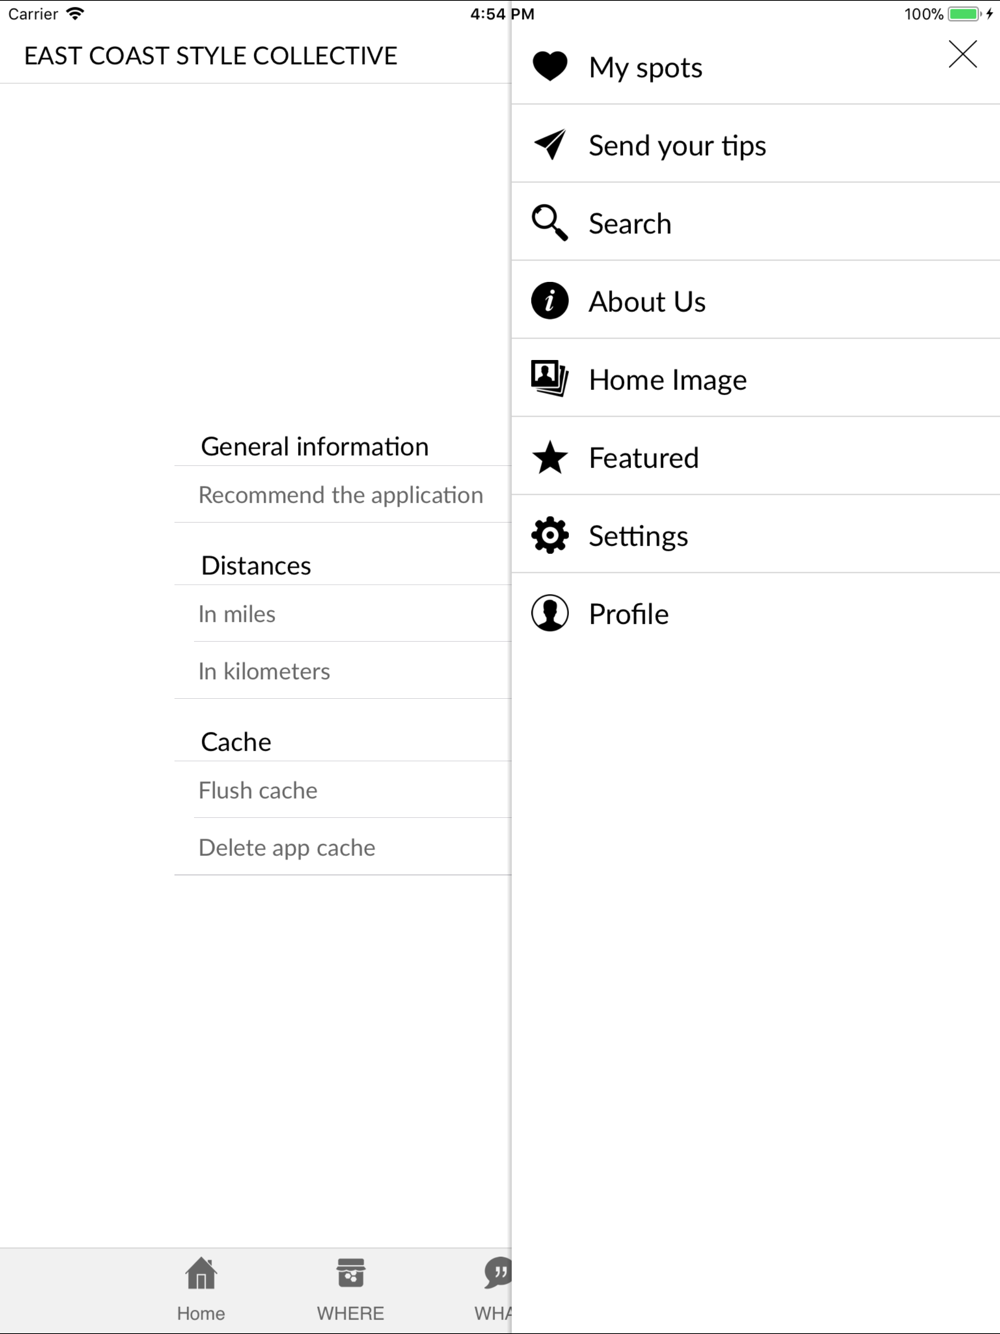Click the East Coast Style Collective title

tap(211, 56)
